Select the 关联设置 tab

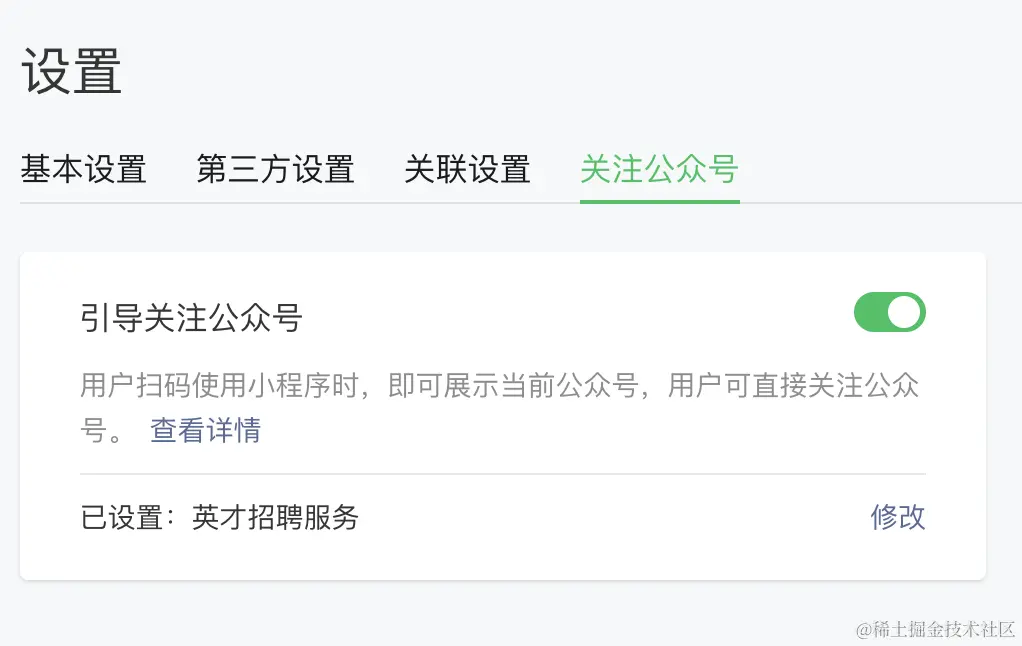(467, 169)
